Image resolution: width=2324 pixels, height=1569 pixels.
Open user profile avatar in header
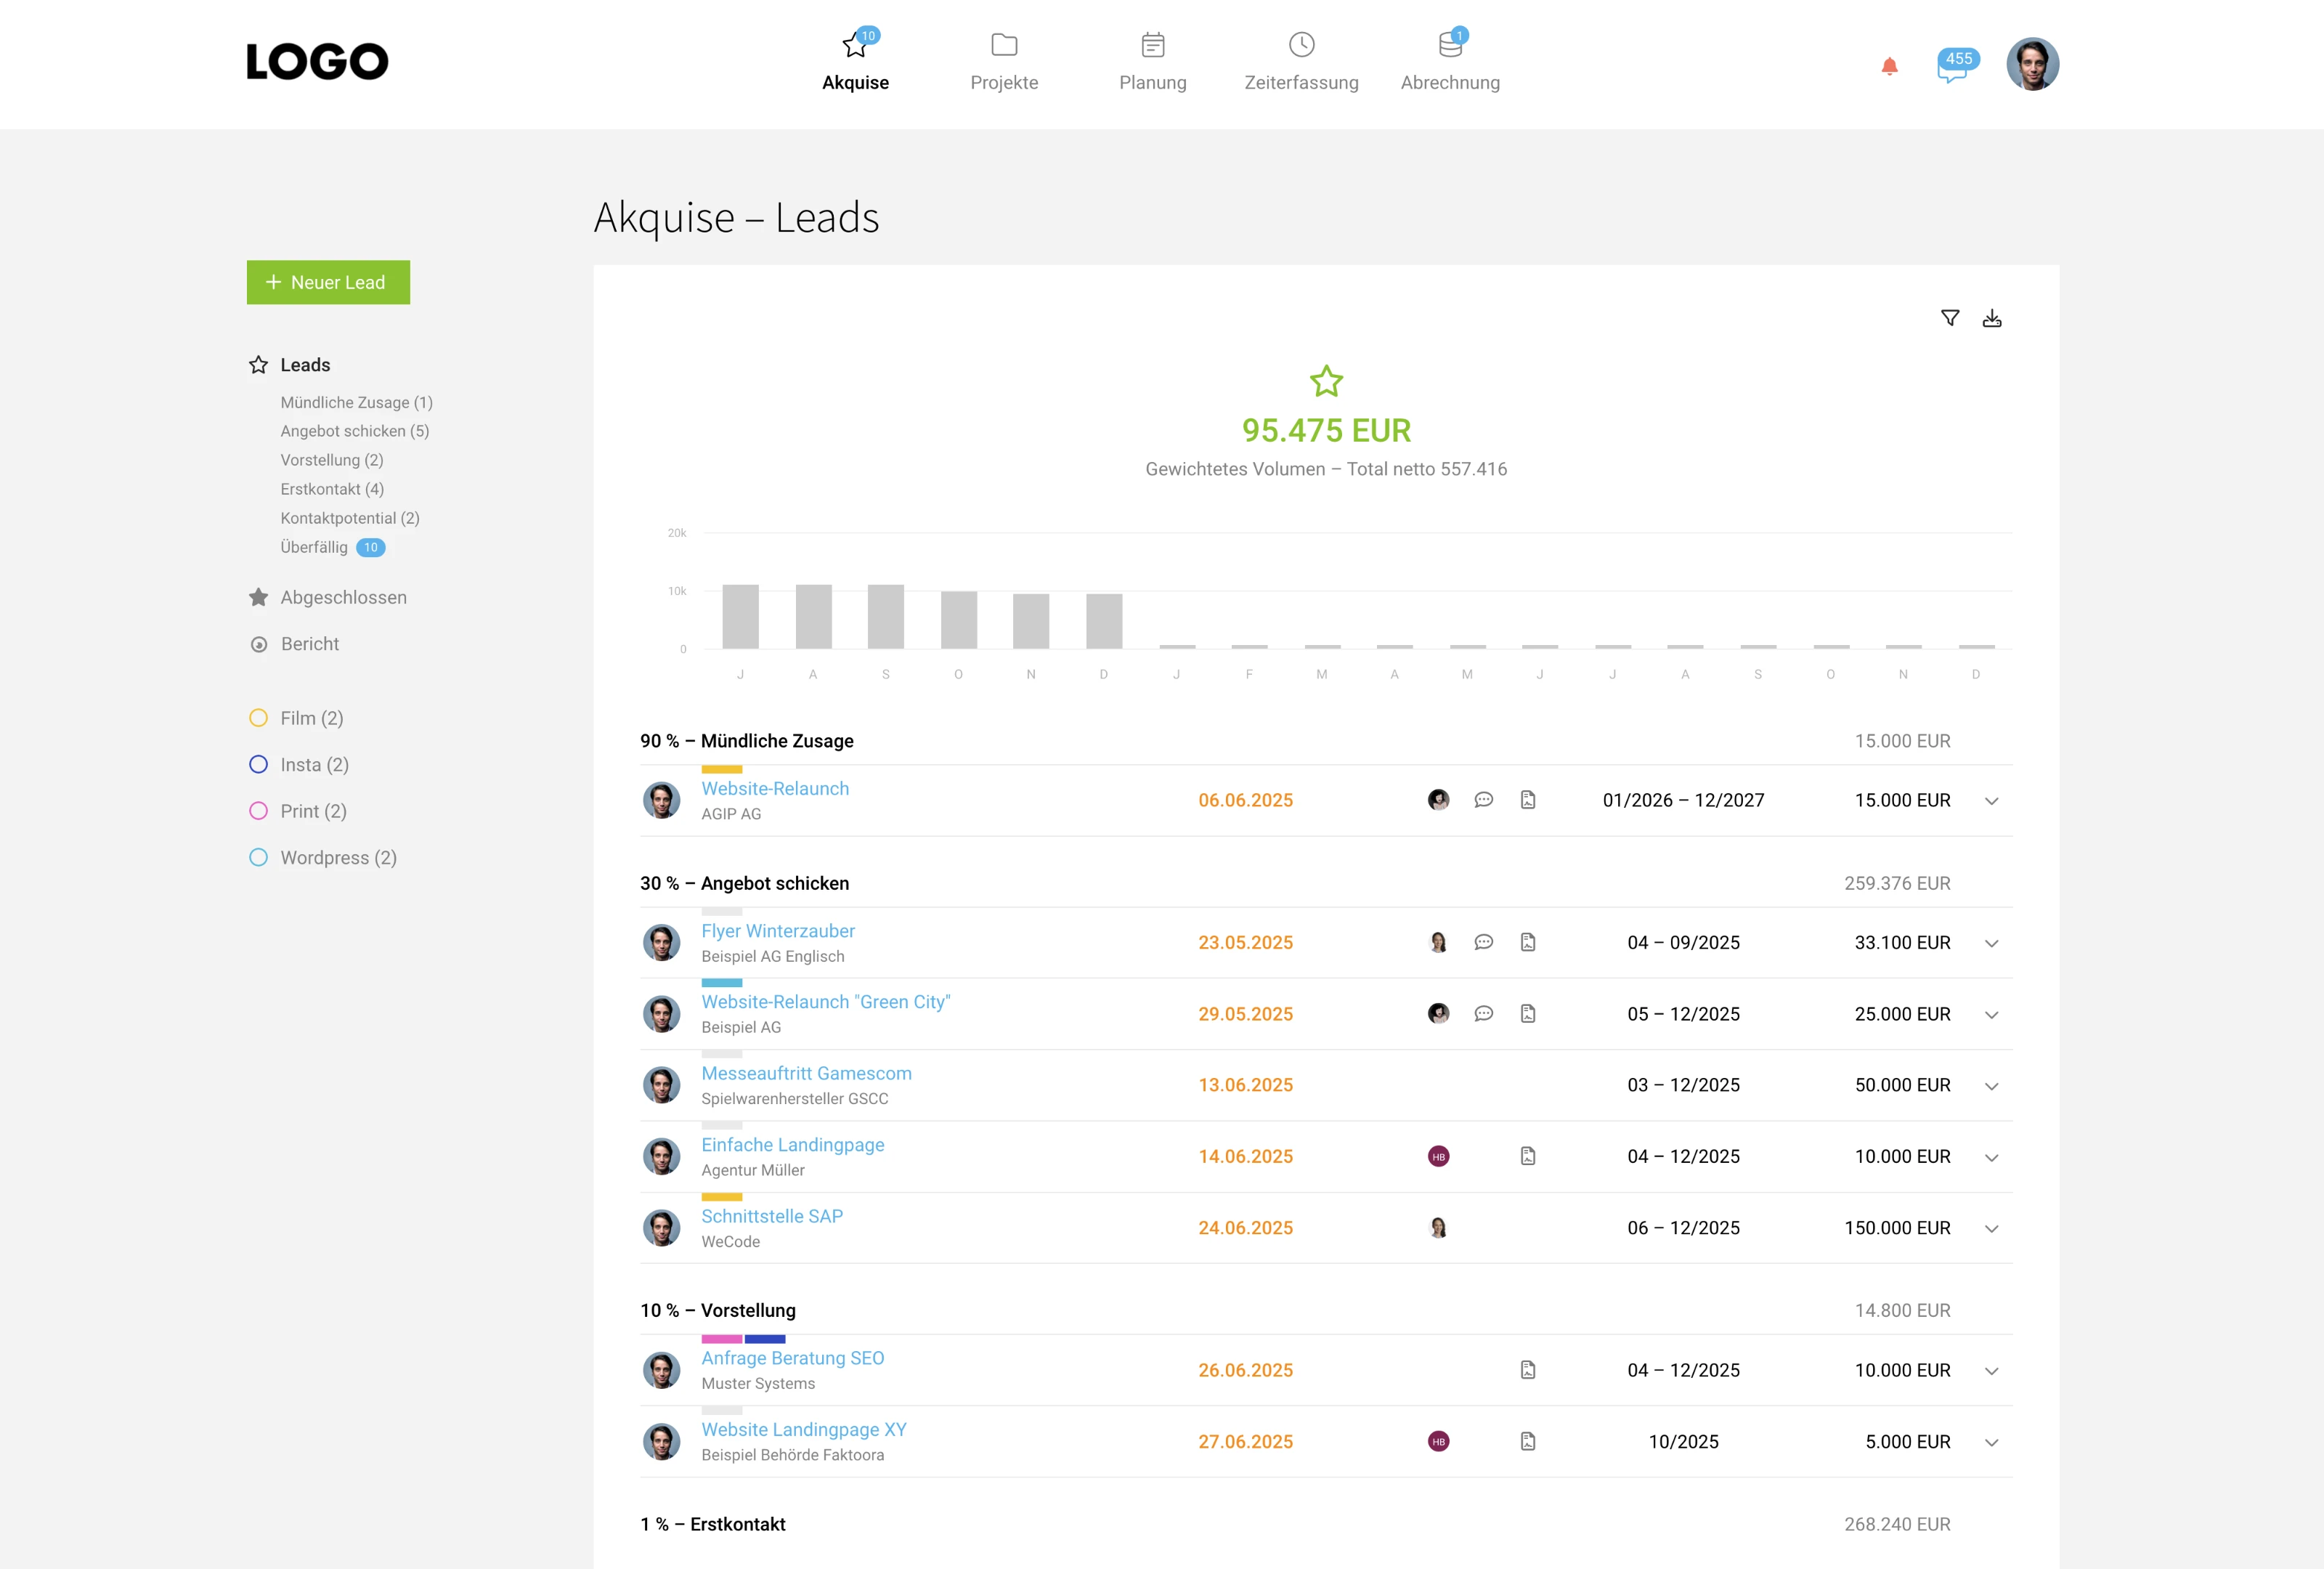point(2031,64)
